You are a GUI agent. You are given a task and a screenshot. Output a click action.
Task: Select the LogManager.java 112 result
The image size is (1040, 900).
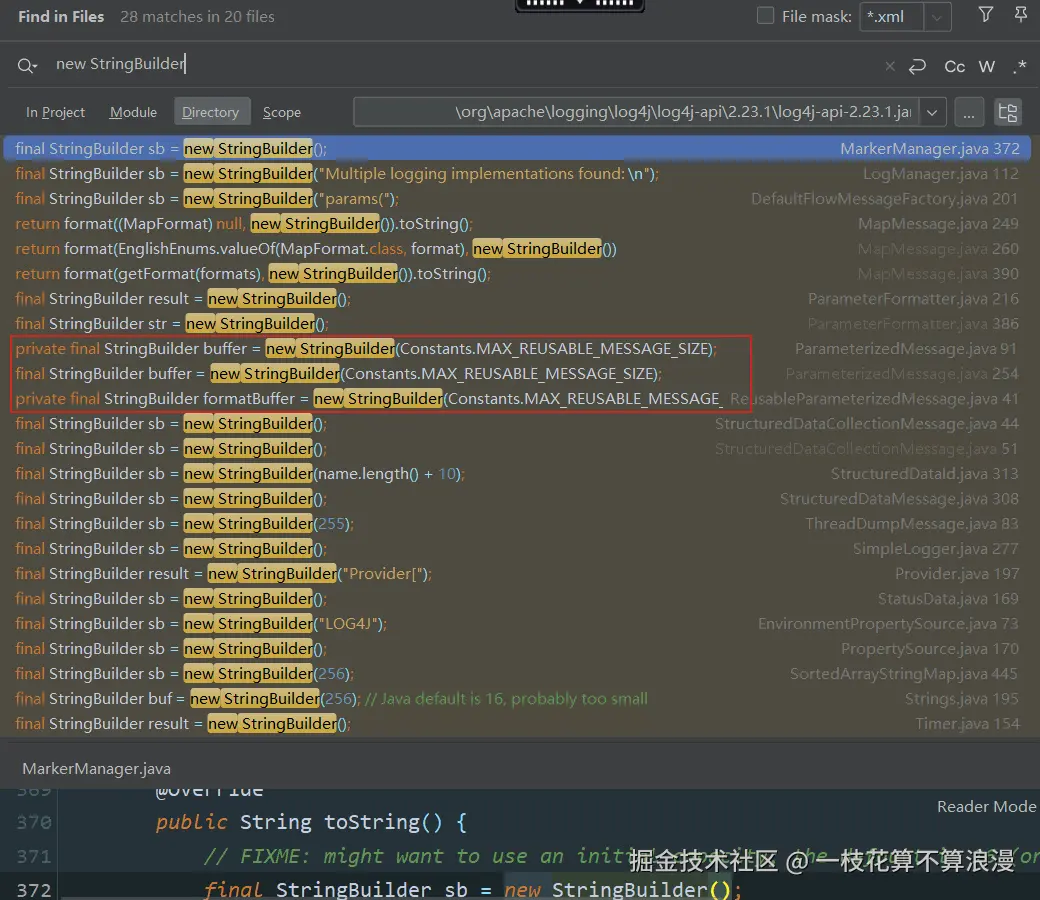(x=517, y=174)
